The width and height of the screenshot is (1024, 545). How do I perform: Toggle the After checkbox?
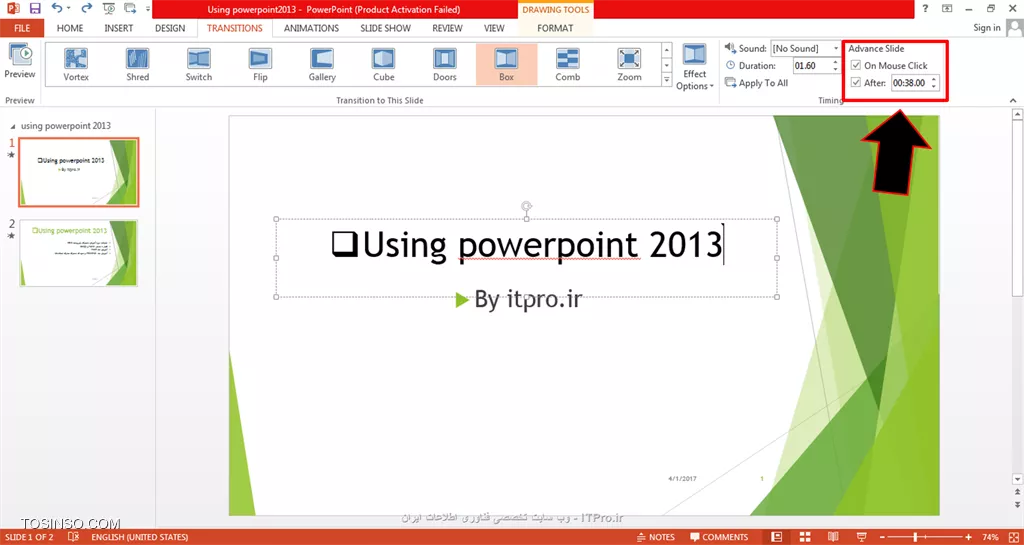click(856, 83)
